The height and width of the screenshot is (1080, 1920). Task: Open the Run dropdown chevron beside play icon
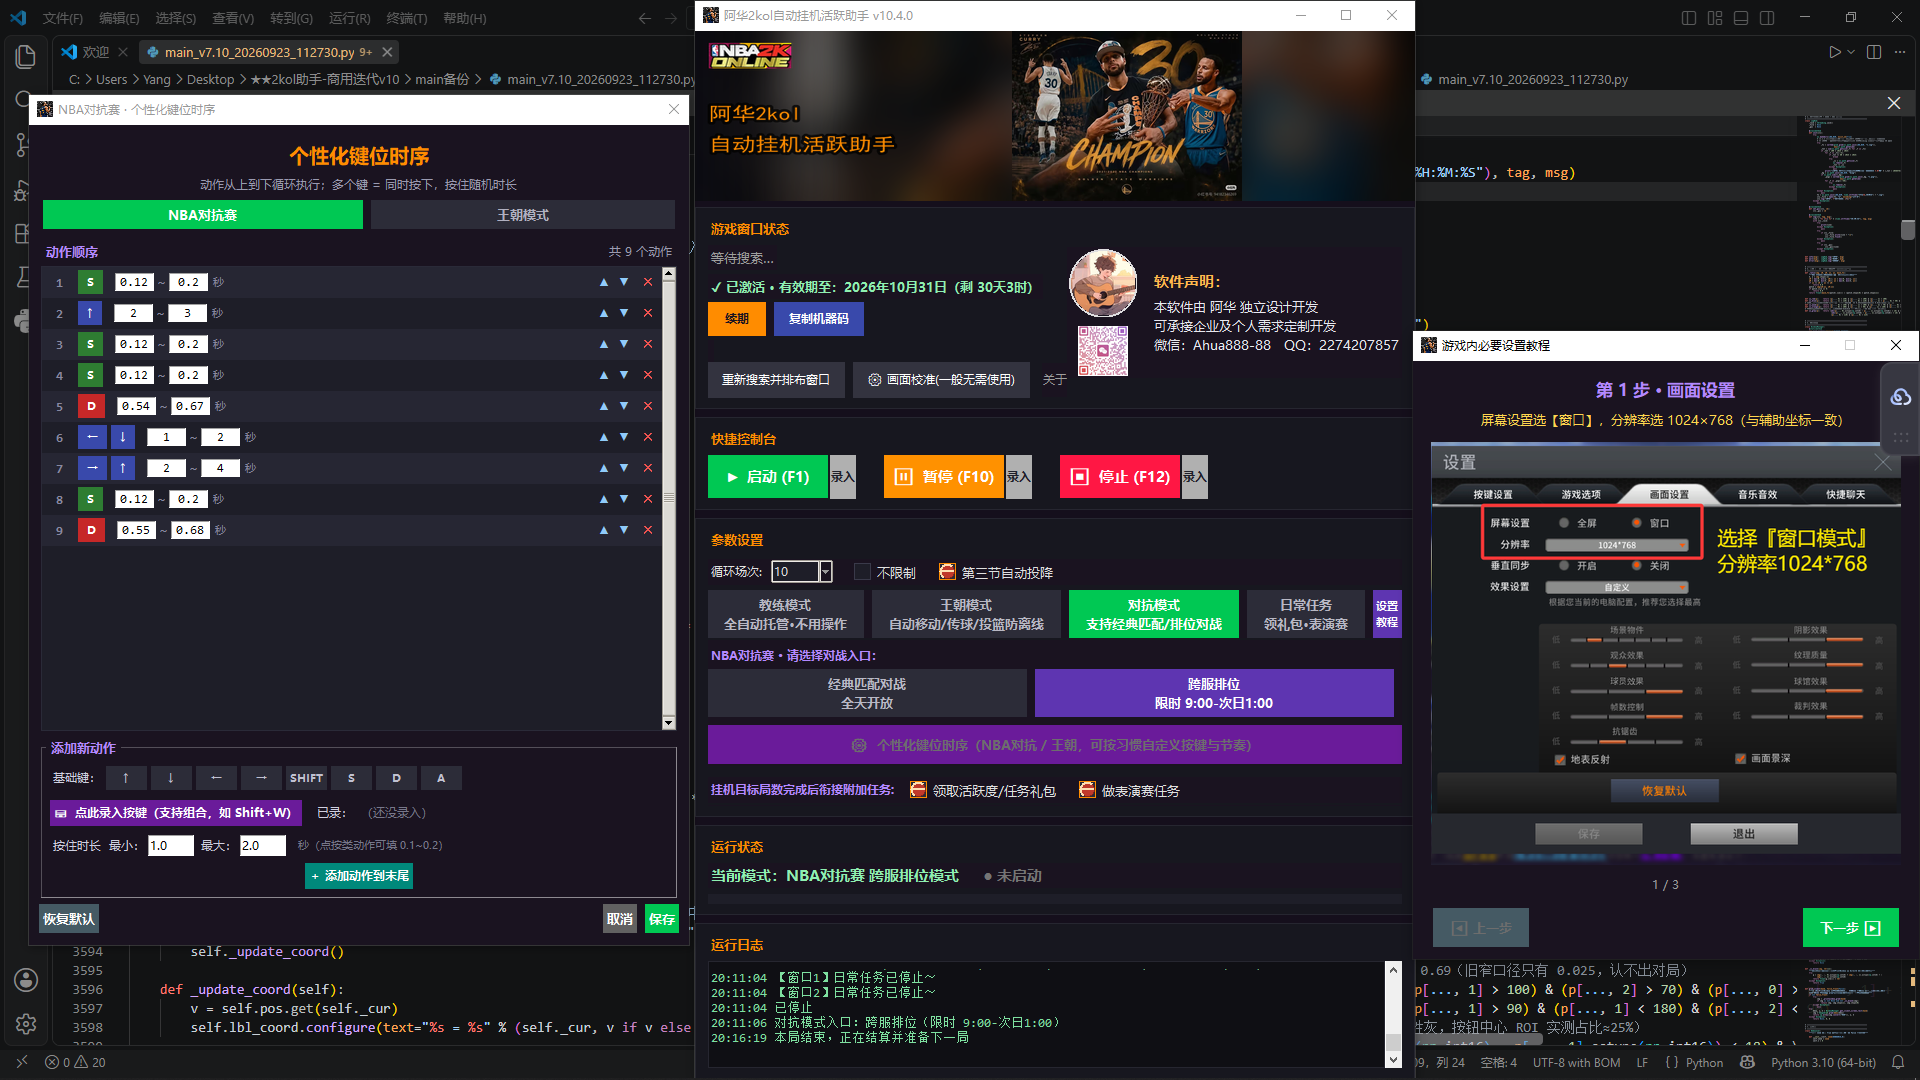(x=1851, y=52)
